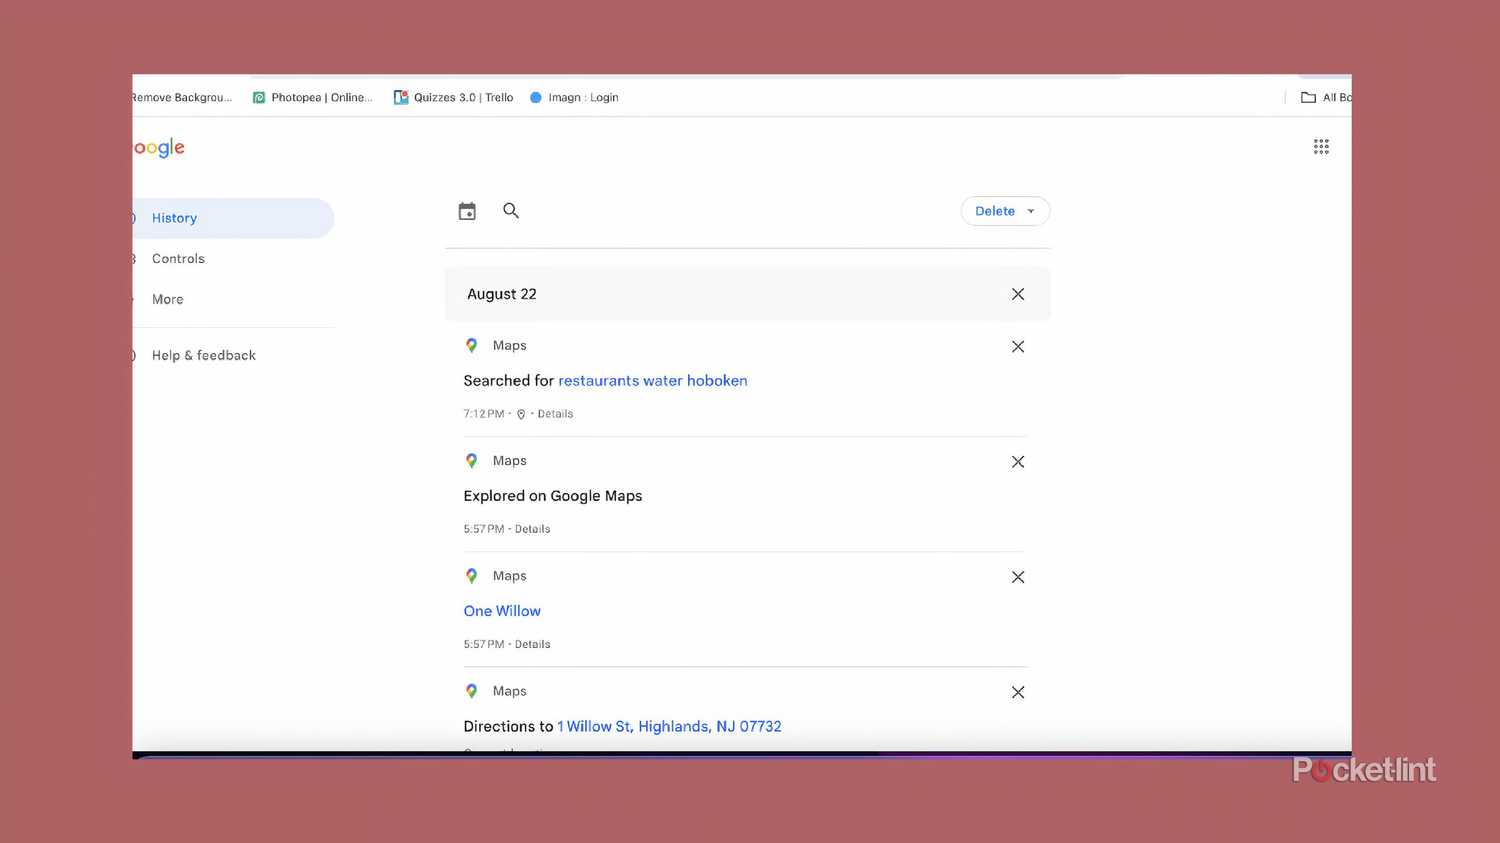Image resolution: width=1500 pixels, height=843 pixels.
Task: Click the search activity magnifier icon
Action: [x=511, y=211]
